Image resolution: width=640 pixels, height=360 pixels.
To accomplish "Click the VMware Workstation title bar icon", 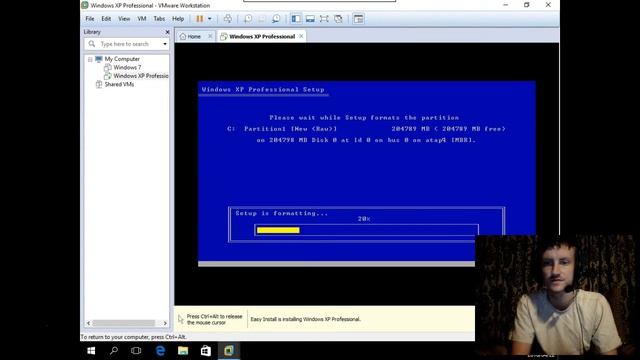I will point(85,5).
